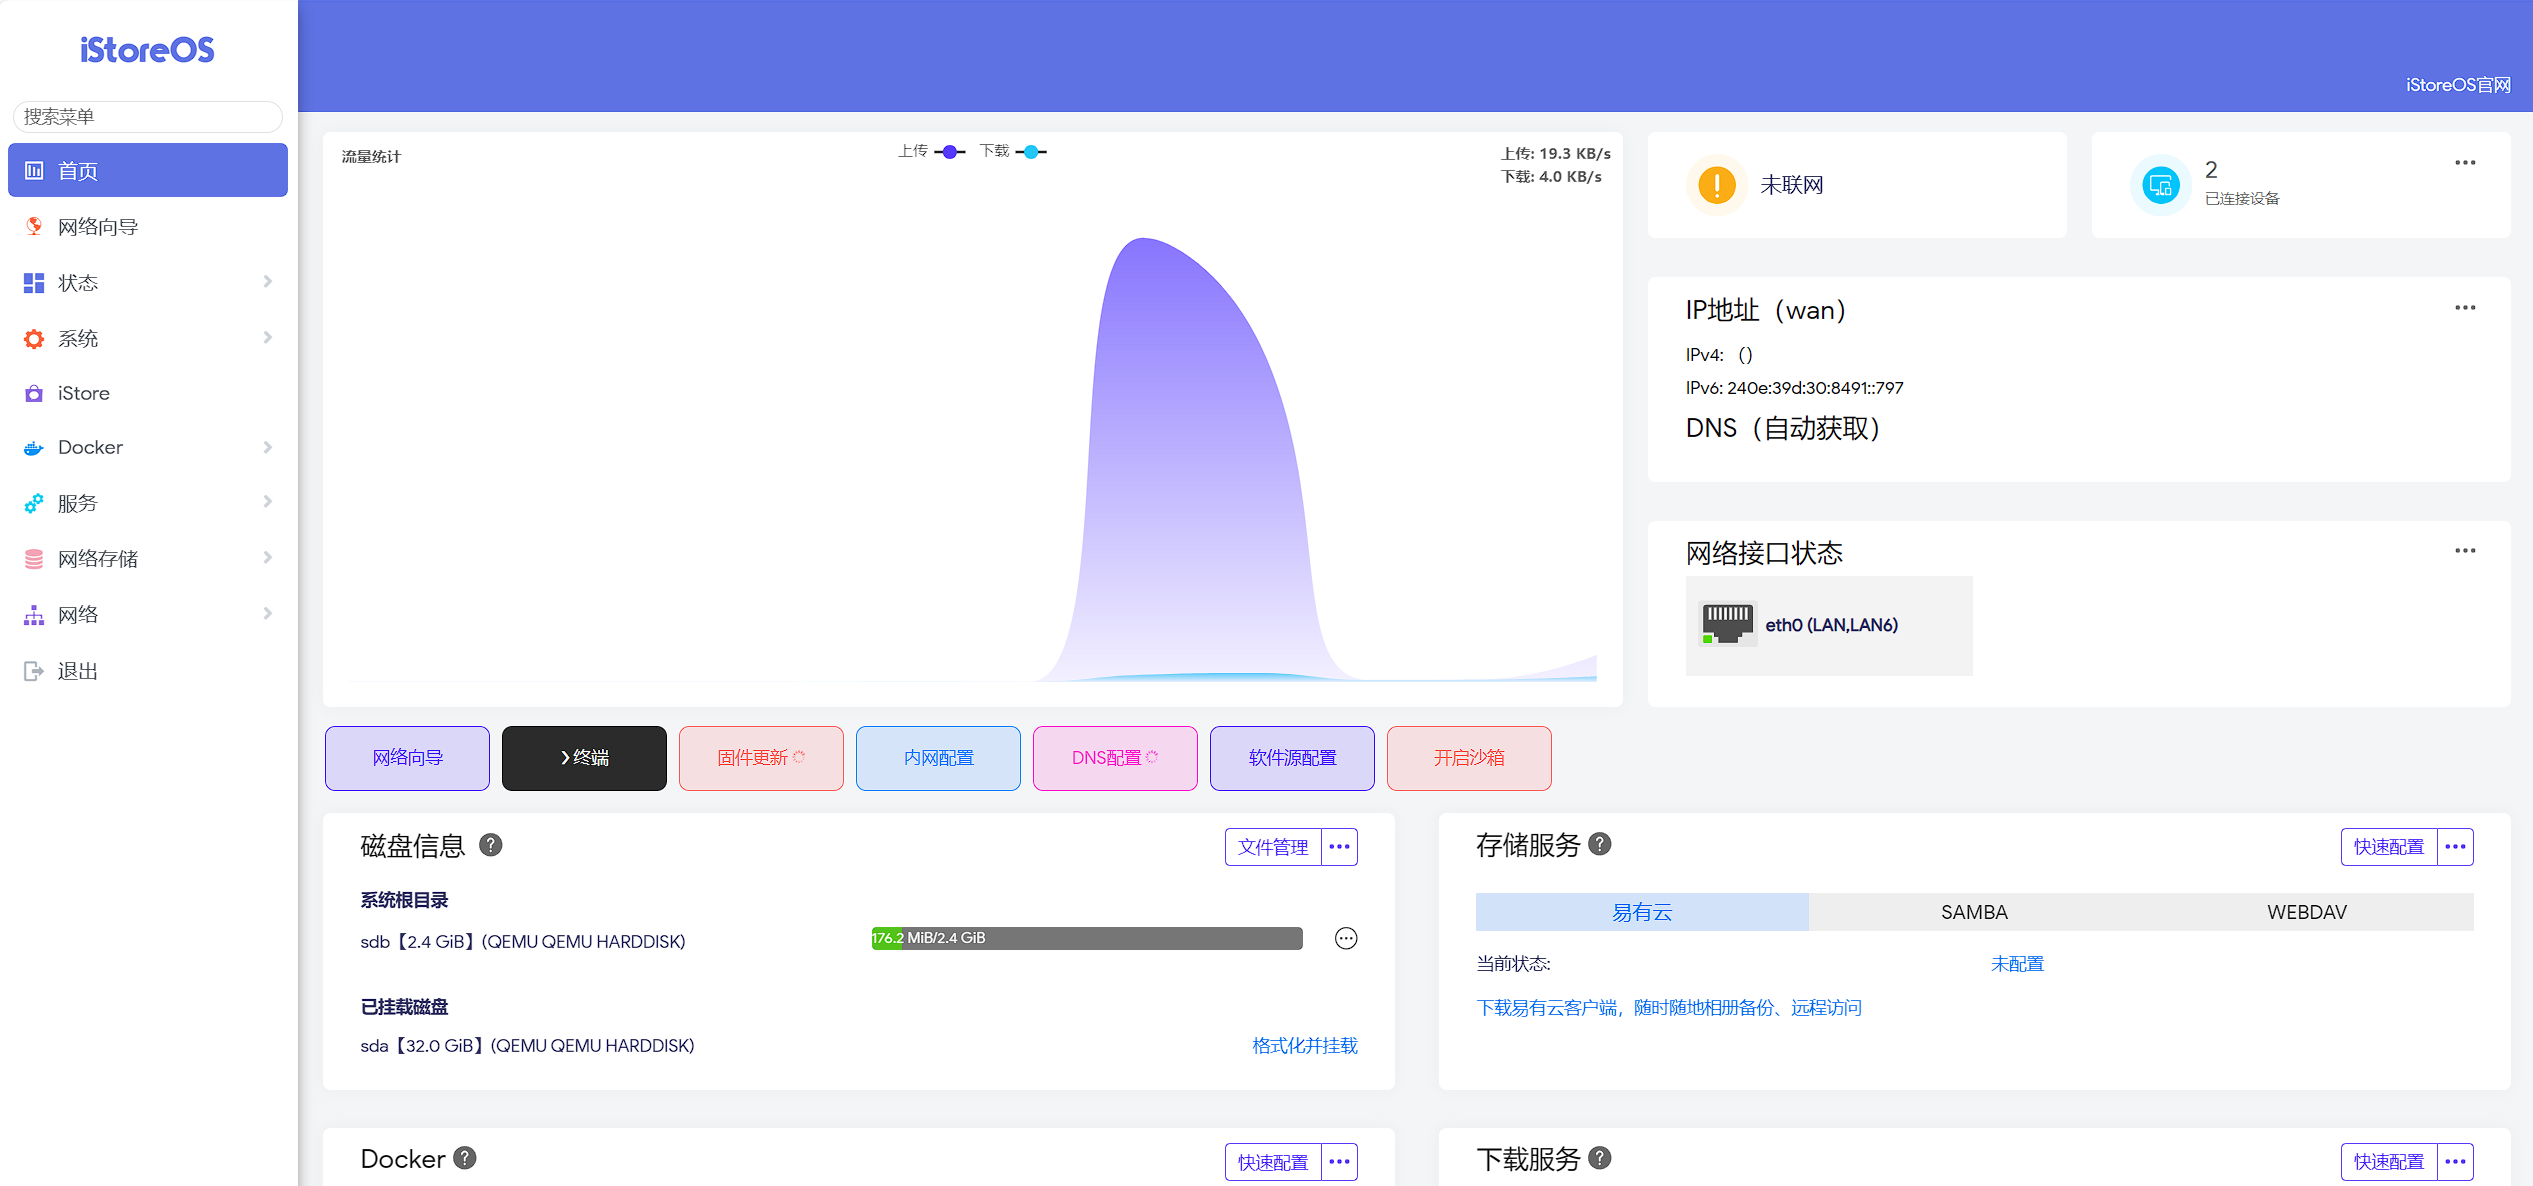The height and width of the screenshot is (1186, 2533).
Task: Click the connected devices monitor icon
Action: coord(2160,185)
